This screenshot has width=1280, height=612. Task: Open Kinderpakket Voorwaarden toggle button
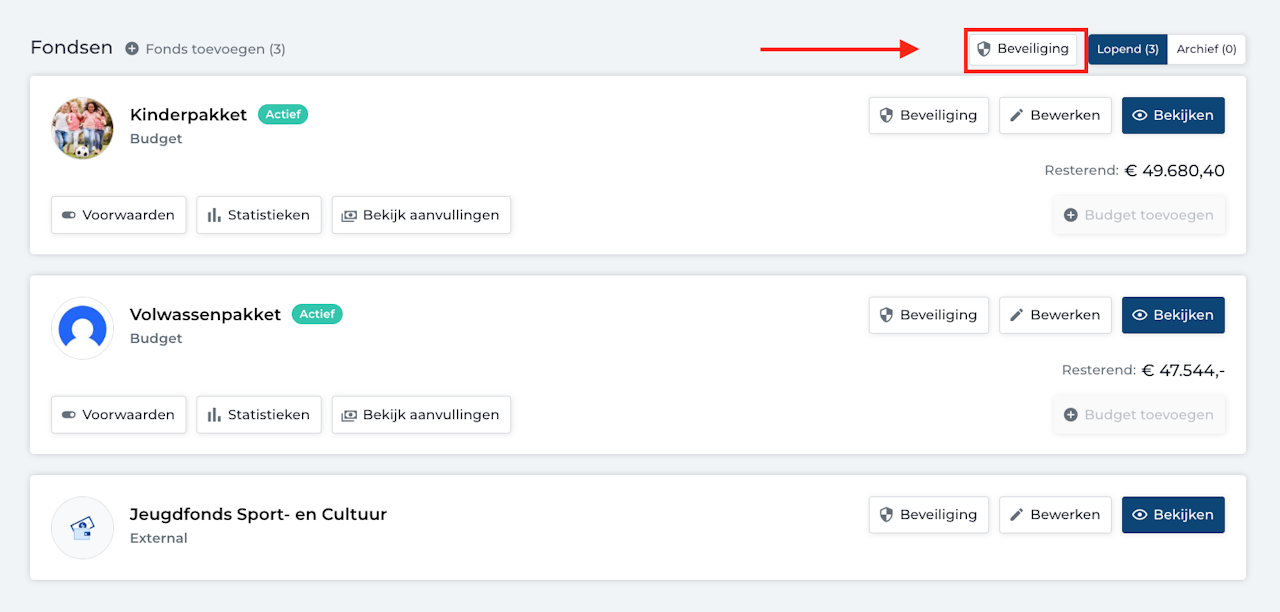coord(118,215)
